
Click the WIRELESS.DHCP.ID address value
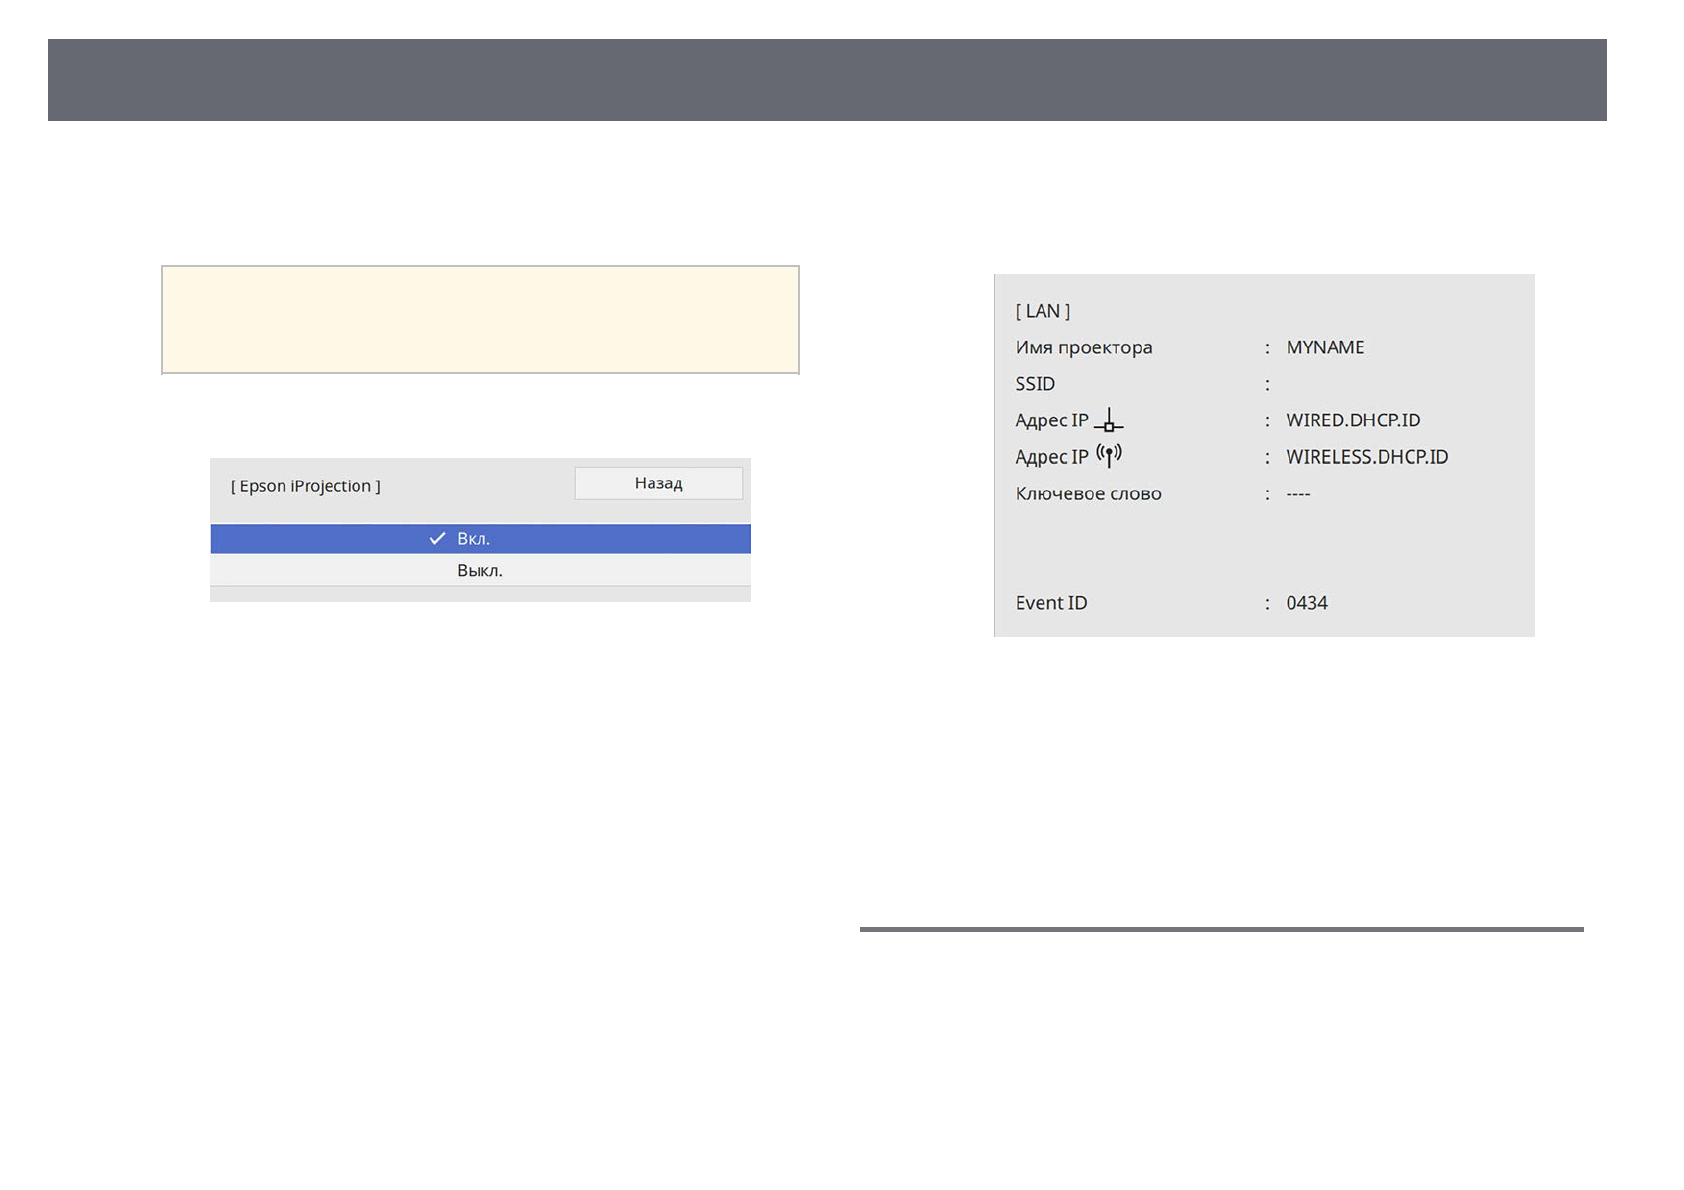pyautogui.click(x=1366, y=457)
